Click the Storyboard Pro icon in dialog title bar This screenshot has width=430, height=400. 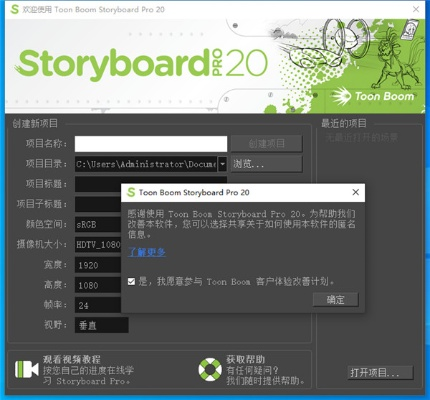(x=131, y=192)
